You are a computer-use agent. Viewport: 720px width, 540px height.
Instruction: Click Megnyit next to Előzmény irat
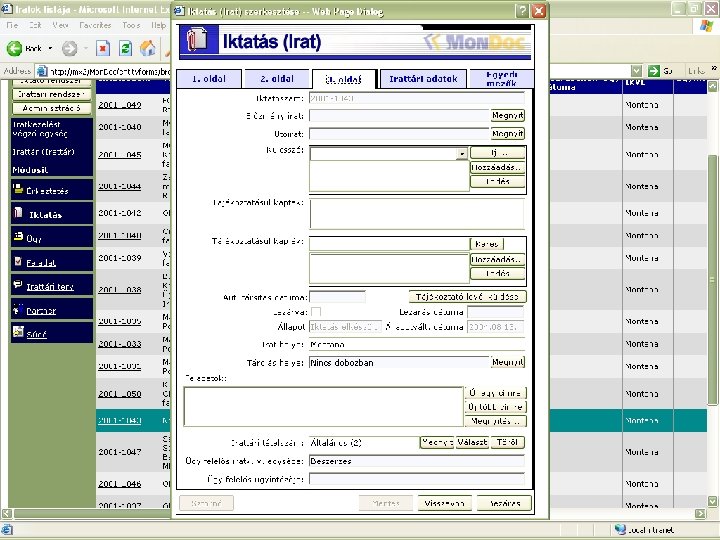[x=508, y=115]
